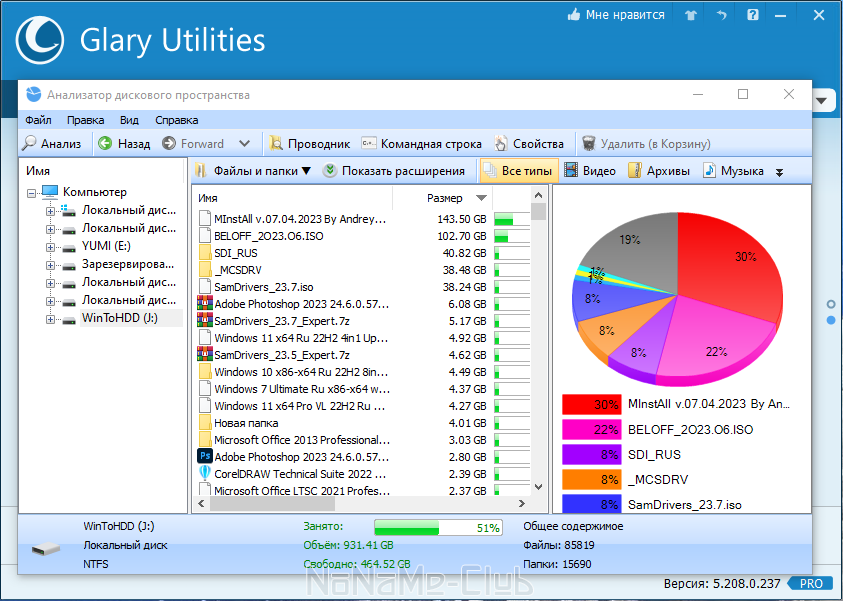Screen dimensions: 843x601
Task: Toggle the Все типы filter button
Action: (x=519, y=171)
